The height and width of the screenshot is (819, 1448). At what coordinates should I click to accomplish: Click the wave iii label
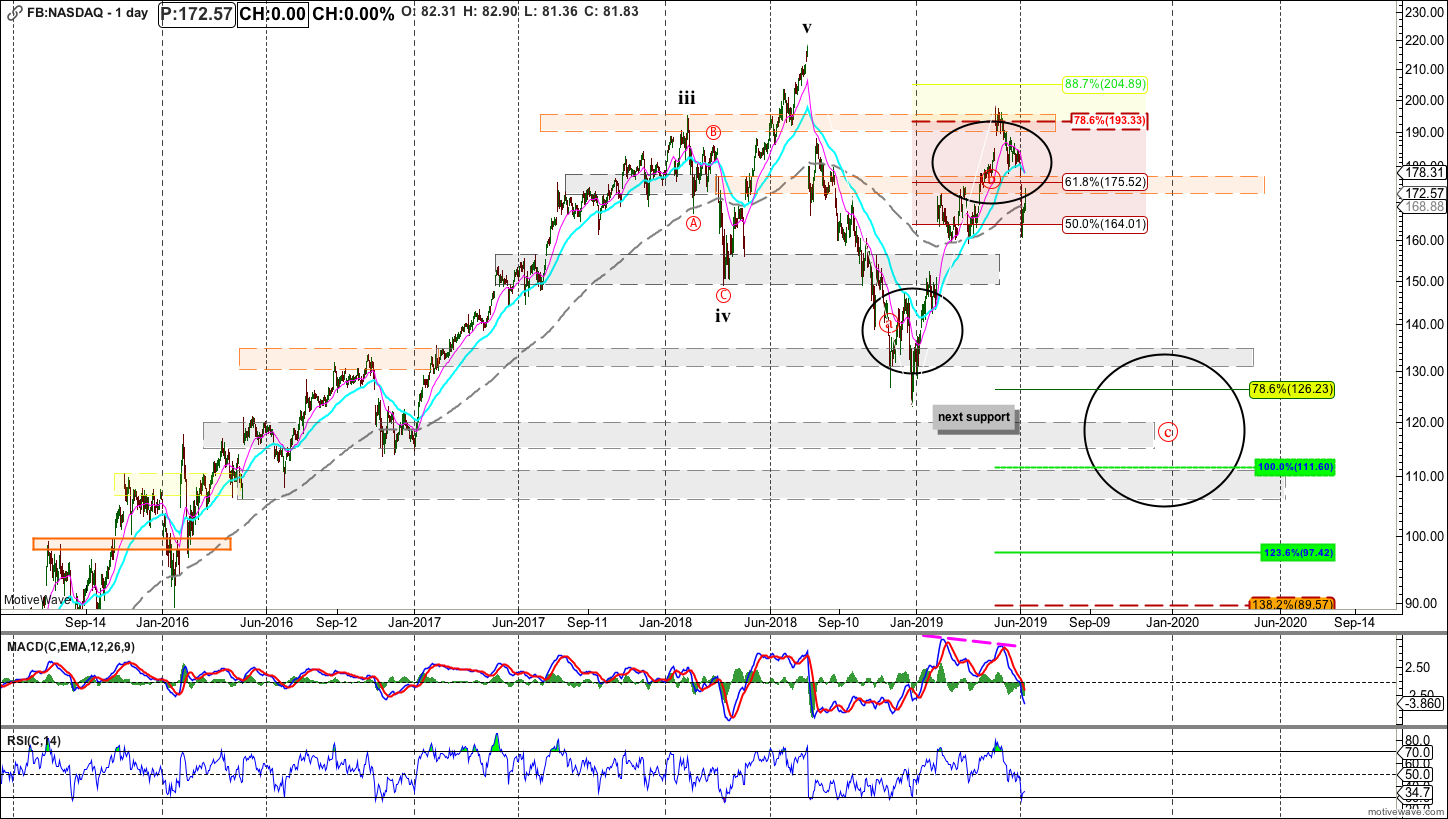pos(687,98)
